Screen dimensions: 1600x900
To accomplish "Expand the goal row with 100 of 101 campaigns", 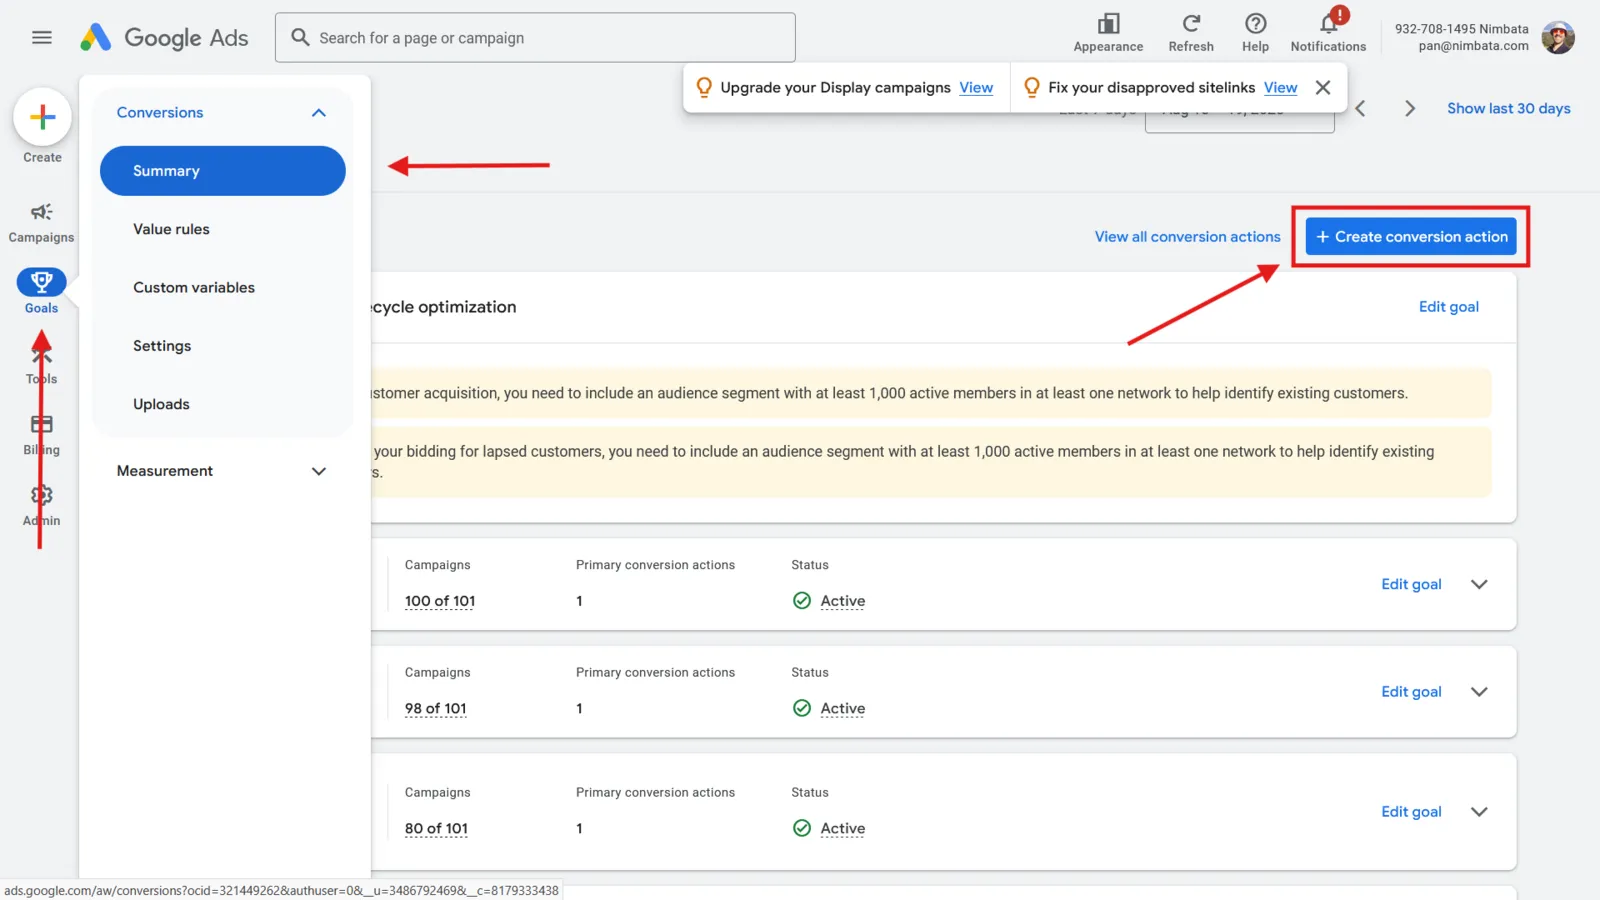I will 1479,584.
